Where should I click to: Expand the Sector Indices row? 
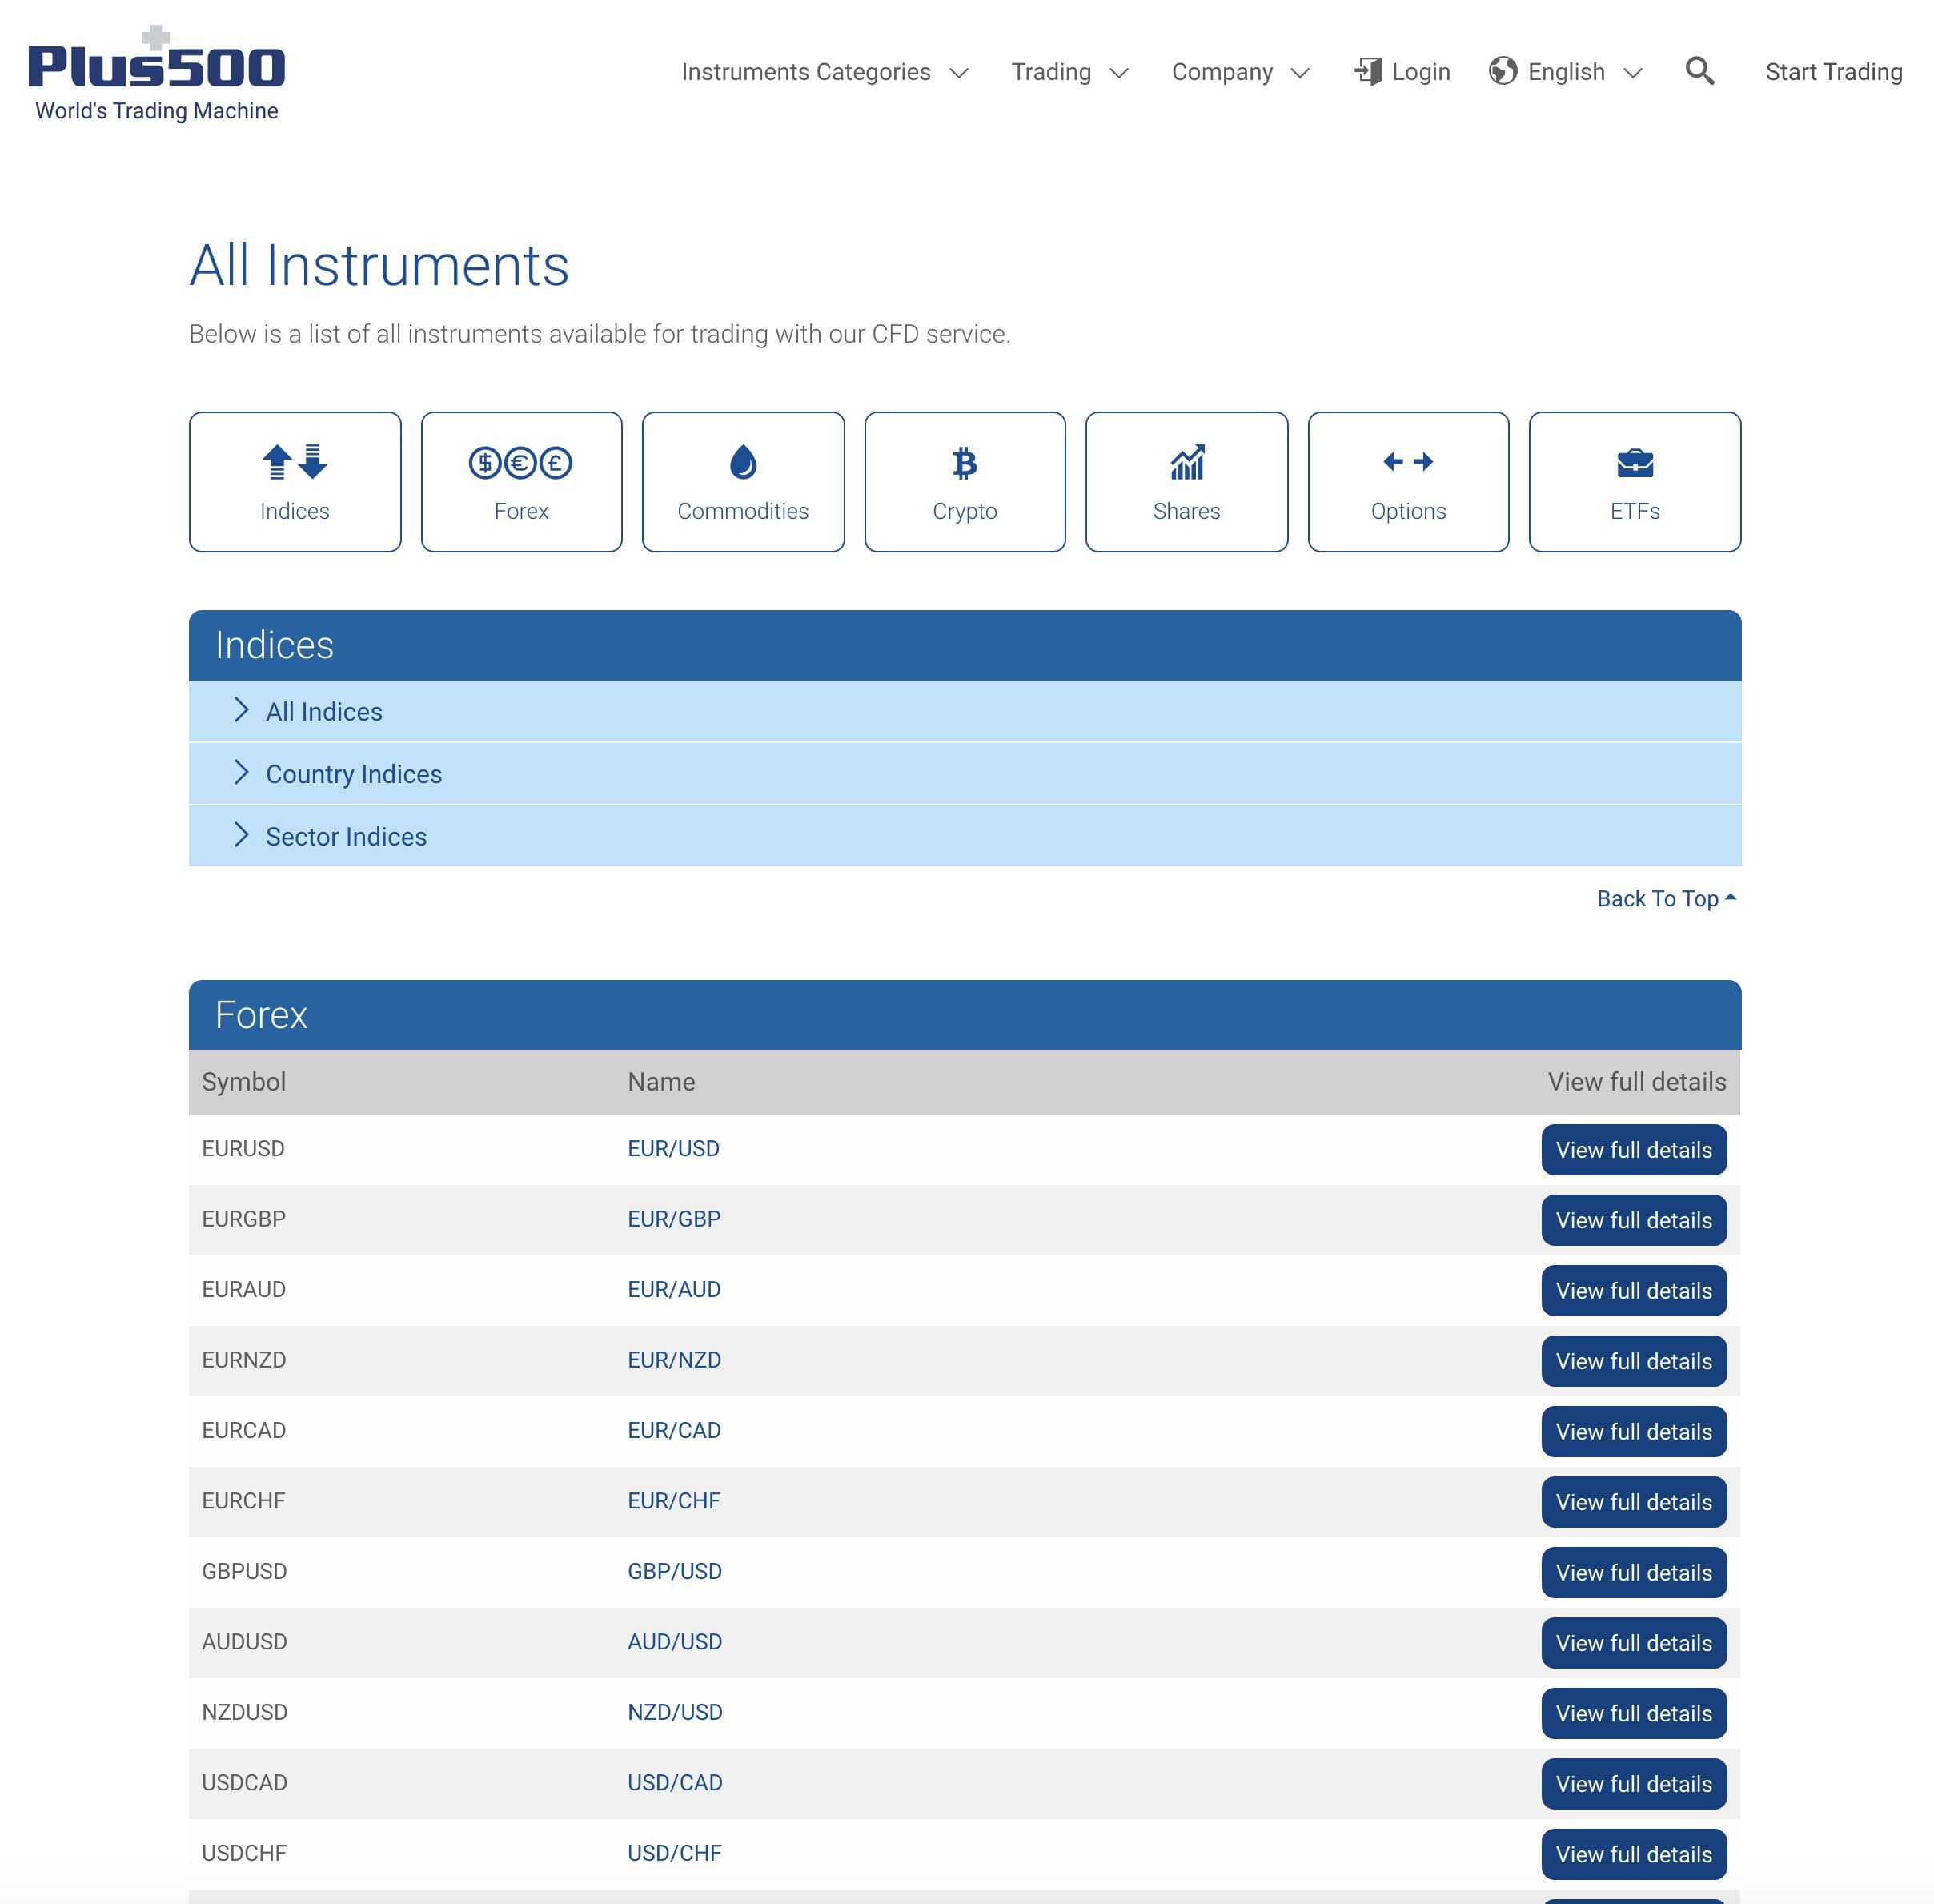pos(345,836)
